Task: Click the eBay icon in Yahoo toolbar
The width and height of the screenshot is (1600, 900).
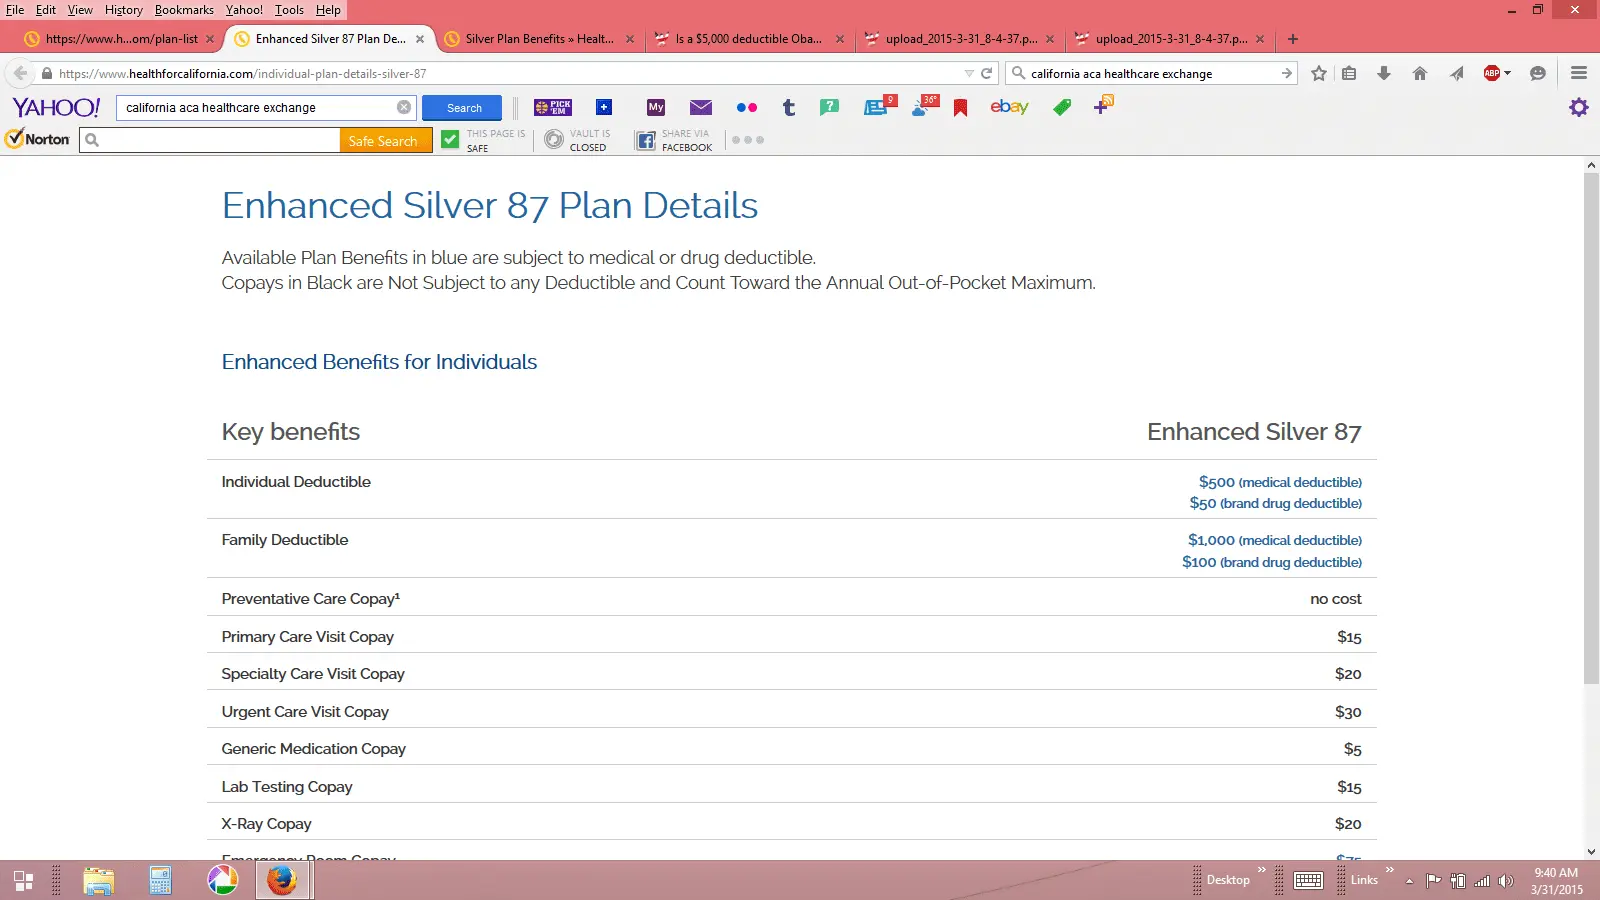Action: [1009, 107]
